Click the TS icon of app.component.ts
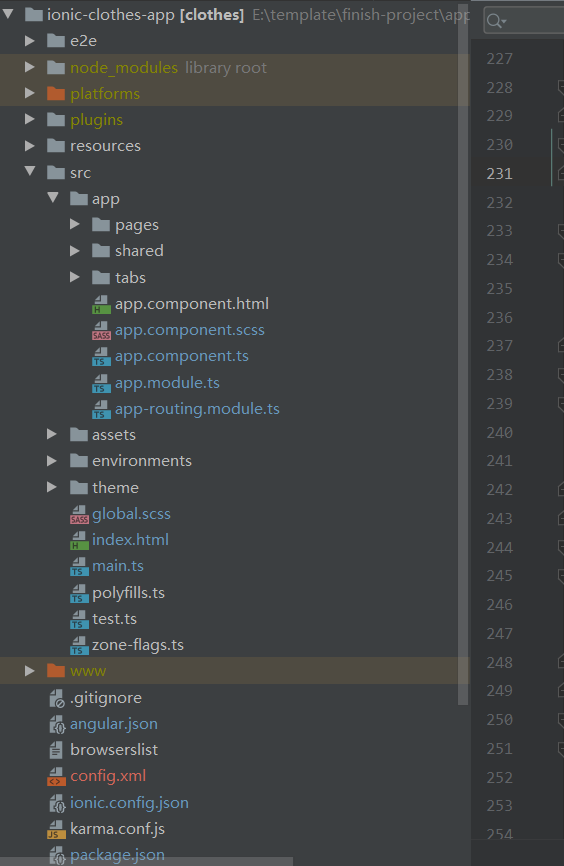The width and height of the screenshot is (564, 866). [101, 356]
